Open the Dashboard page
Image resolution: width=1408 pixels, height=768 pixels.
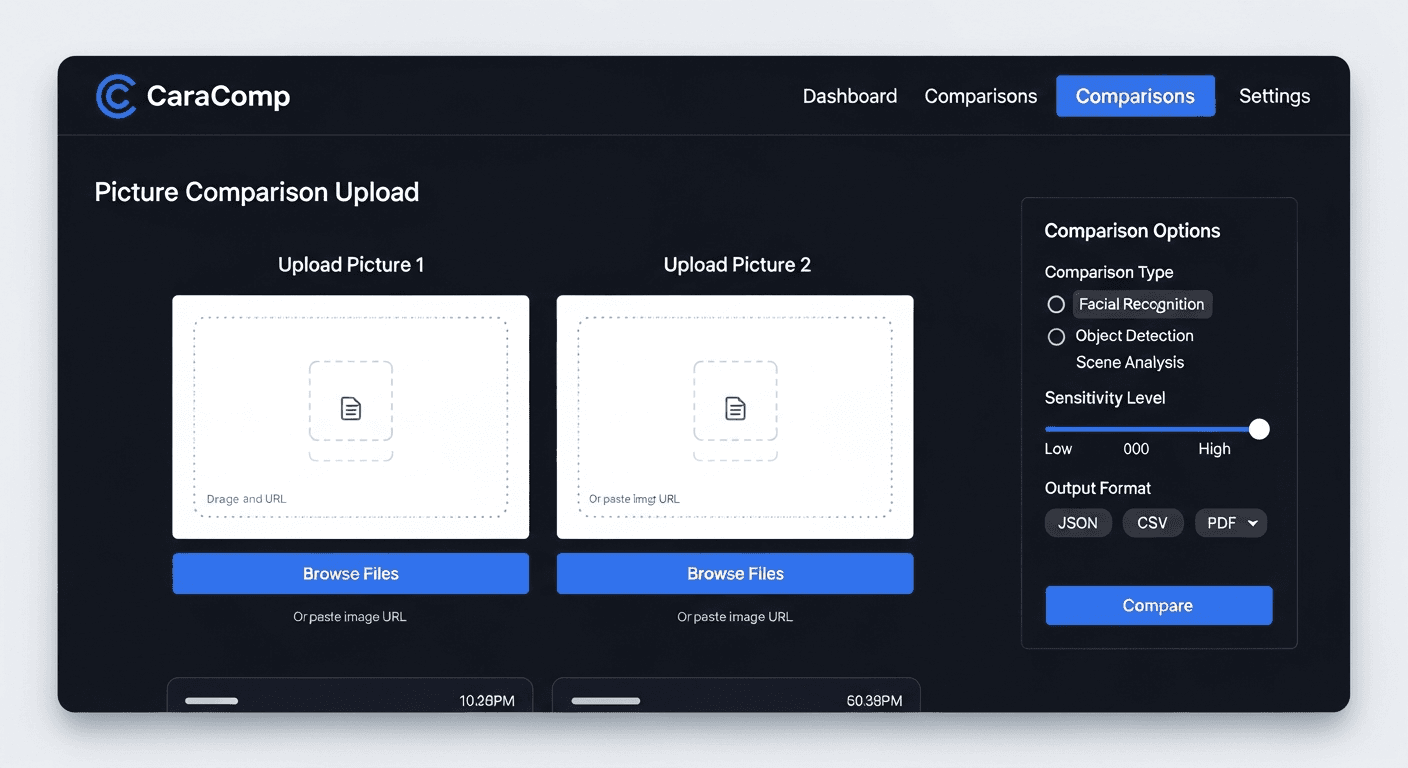click(849, 95)
